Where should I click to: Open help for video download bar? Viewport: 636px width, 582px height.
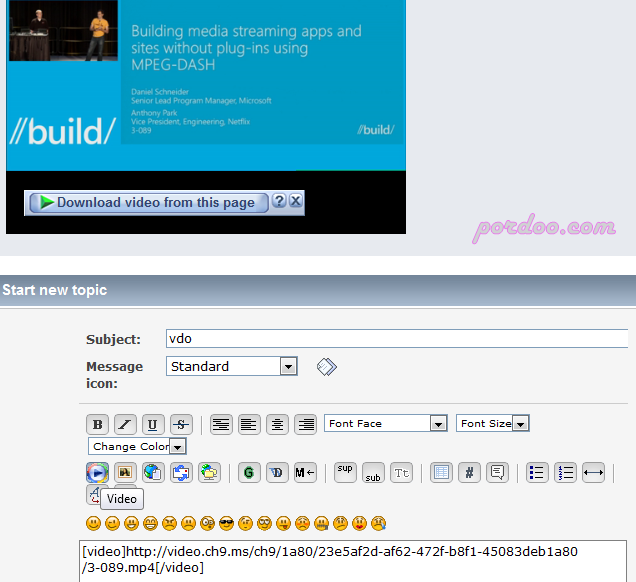[279, 201]
